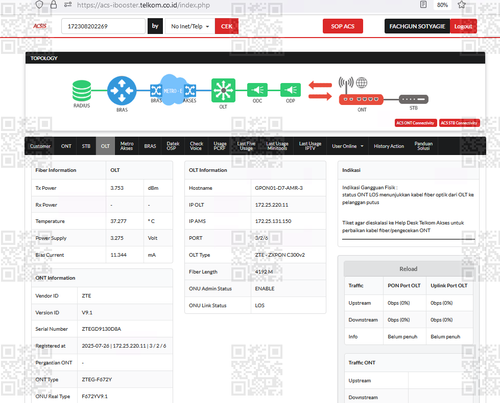
Task: Click the padlock site security icon
Action: click(x=53, y=4)
